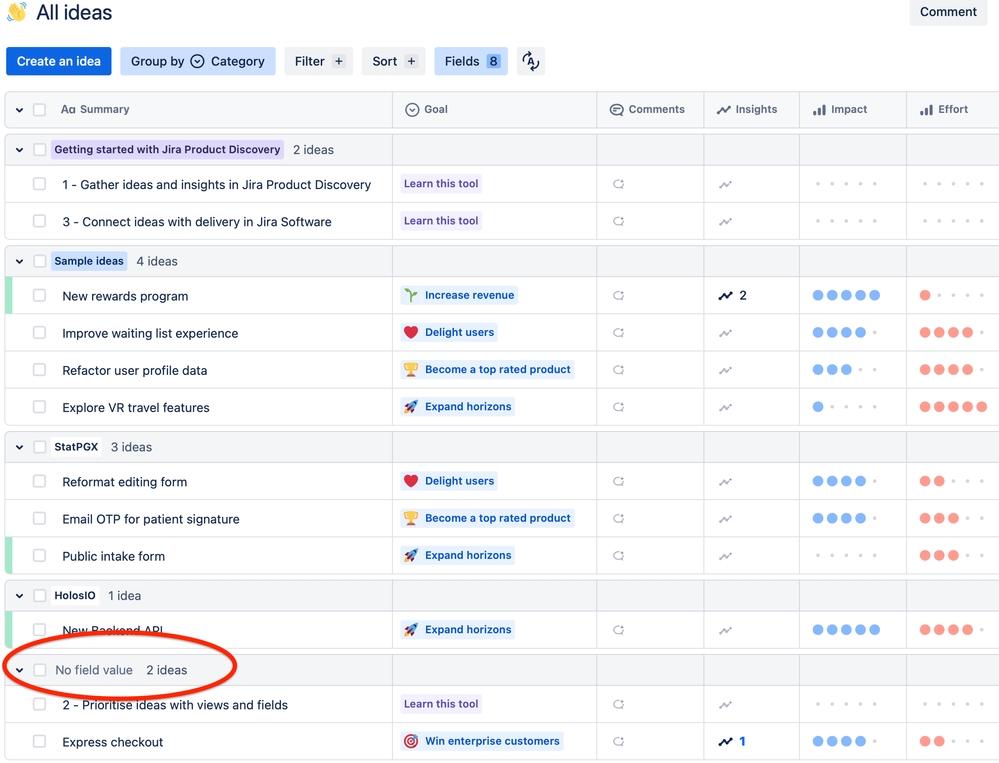Click the Sample ideas category label
Image resolution: width=999 pixels, height=763 pixels.
[x=89, y=261]
